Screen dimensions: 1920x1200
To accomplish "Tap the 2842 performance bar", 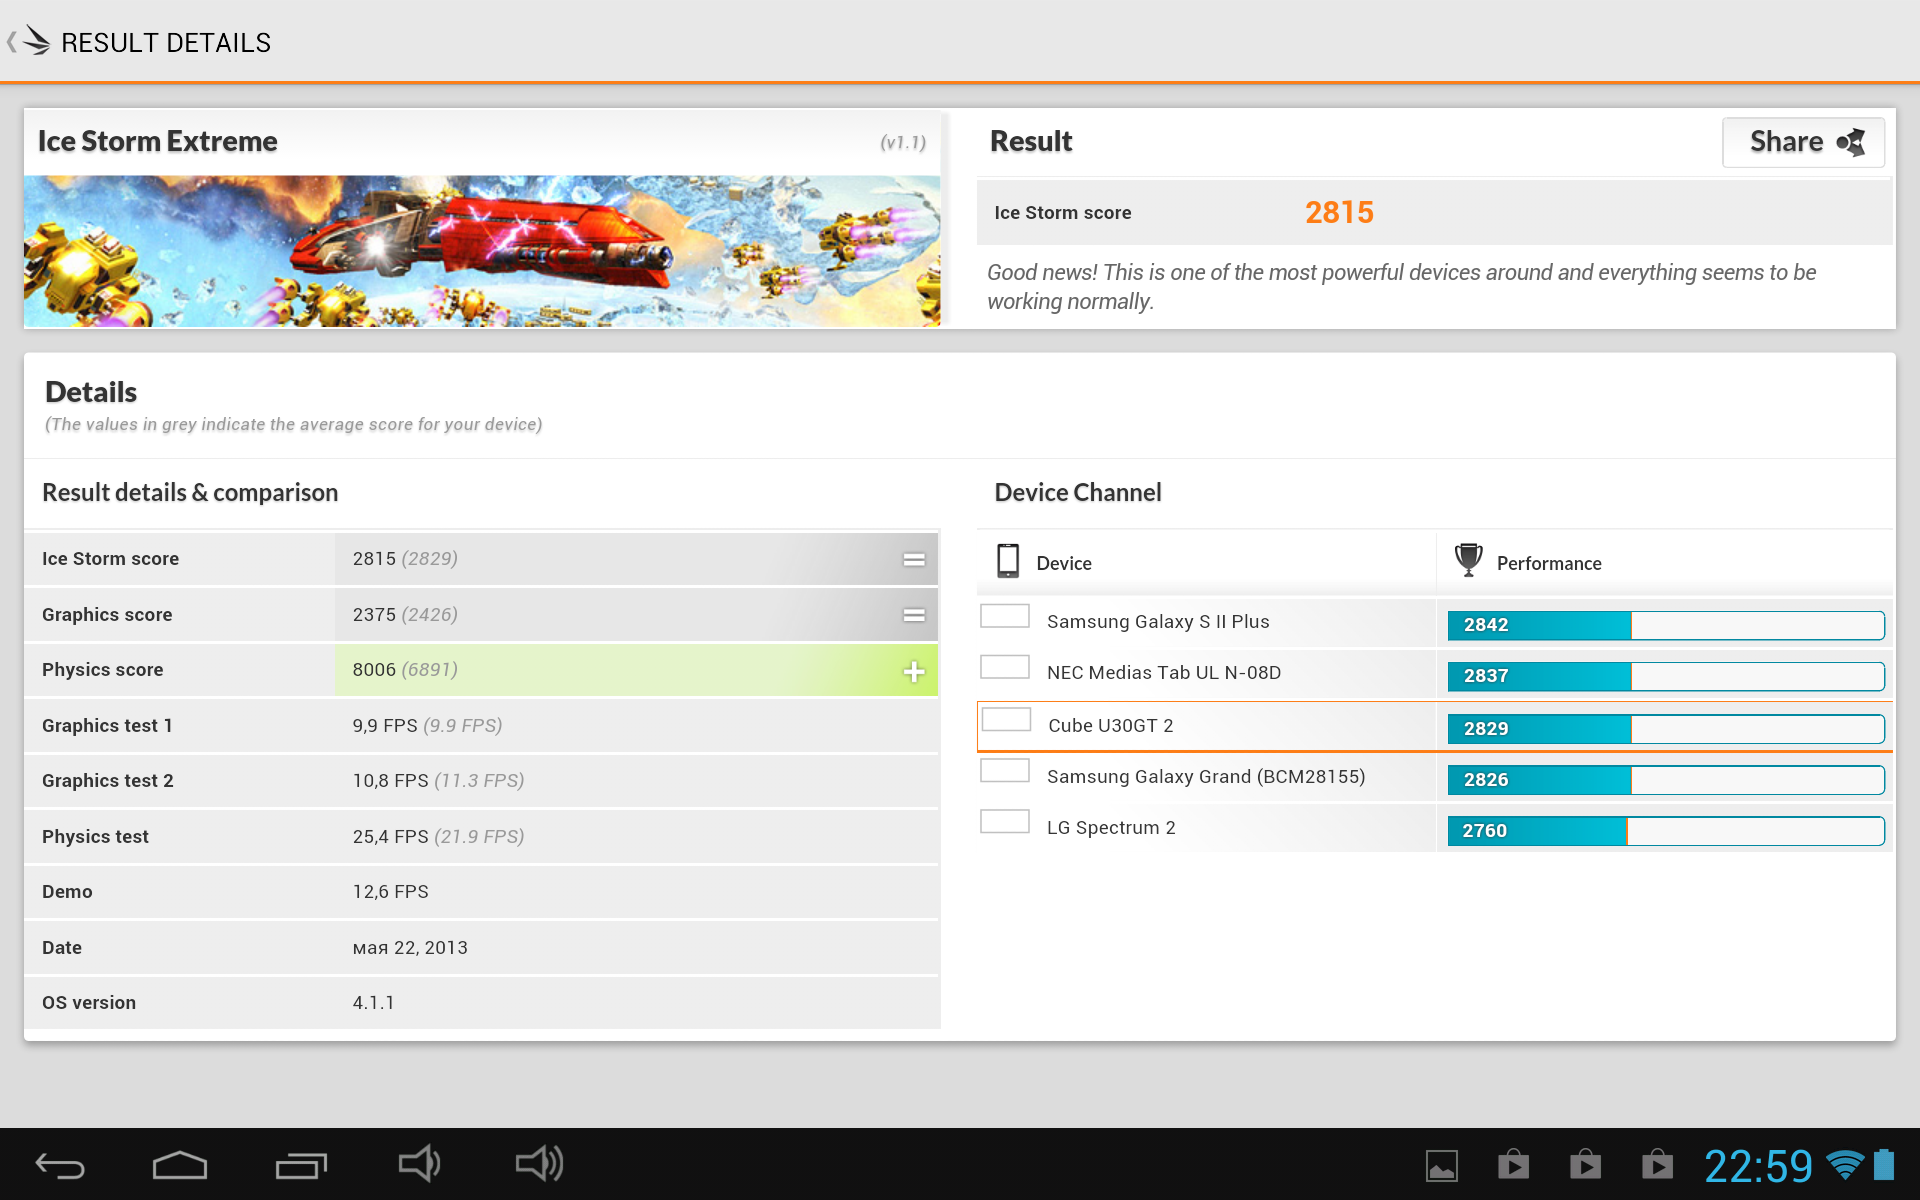I will pos(1666,625).
